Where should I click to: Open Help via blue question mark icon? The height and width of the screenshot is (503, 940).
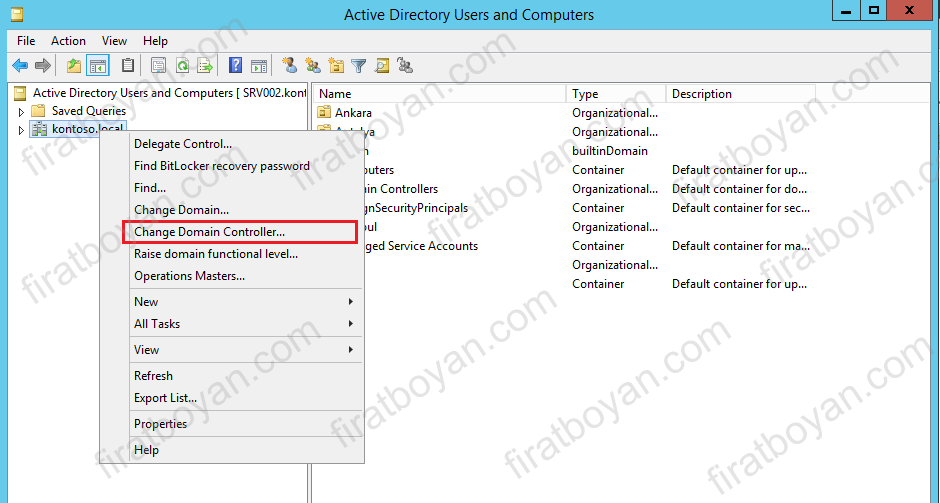coord(236,65)
